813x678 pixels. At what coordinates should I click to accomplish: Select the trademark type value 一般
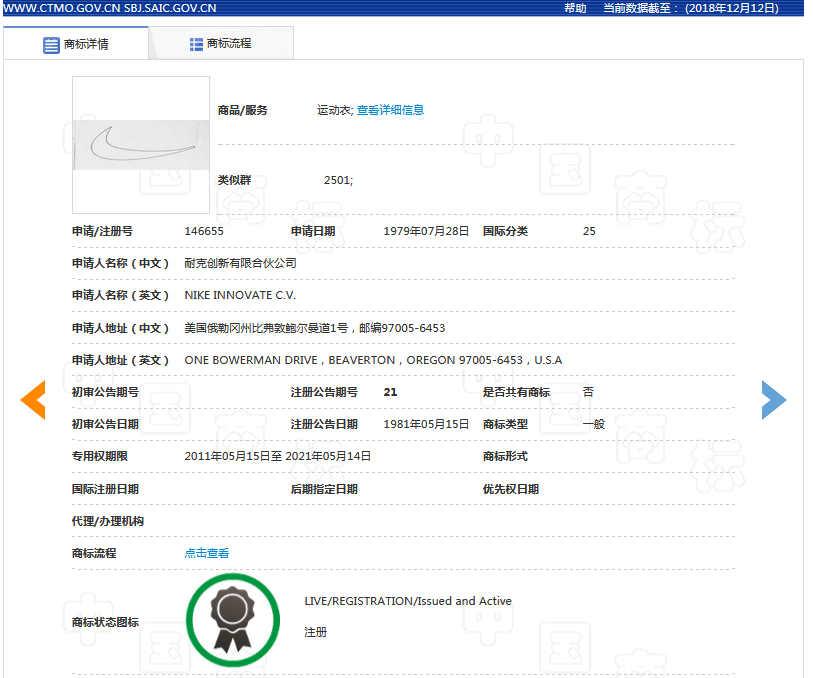point(594,424)
